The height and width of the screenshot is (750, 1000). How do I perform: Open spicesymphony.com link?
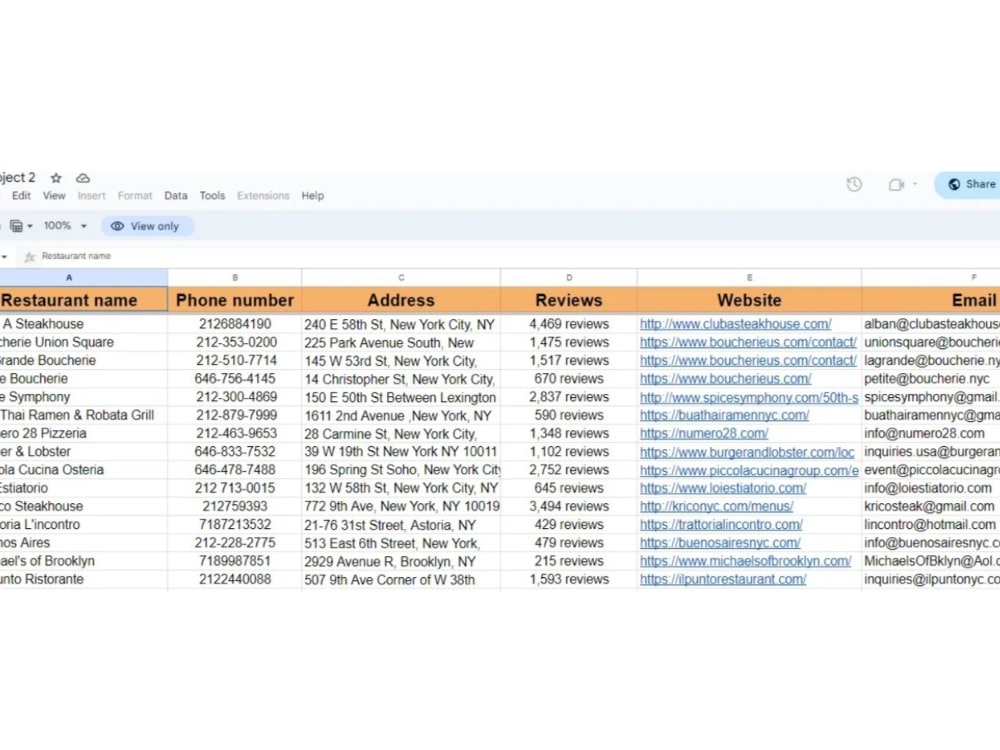tap(749, 397)
